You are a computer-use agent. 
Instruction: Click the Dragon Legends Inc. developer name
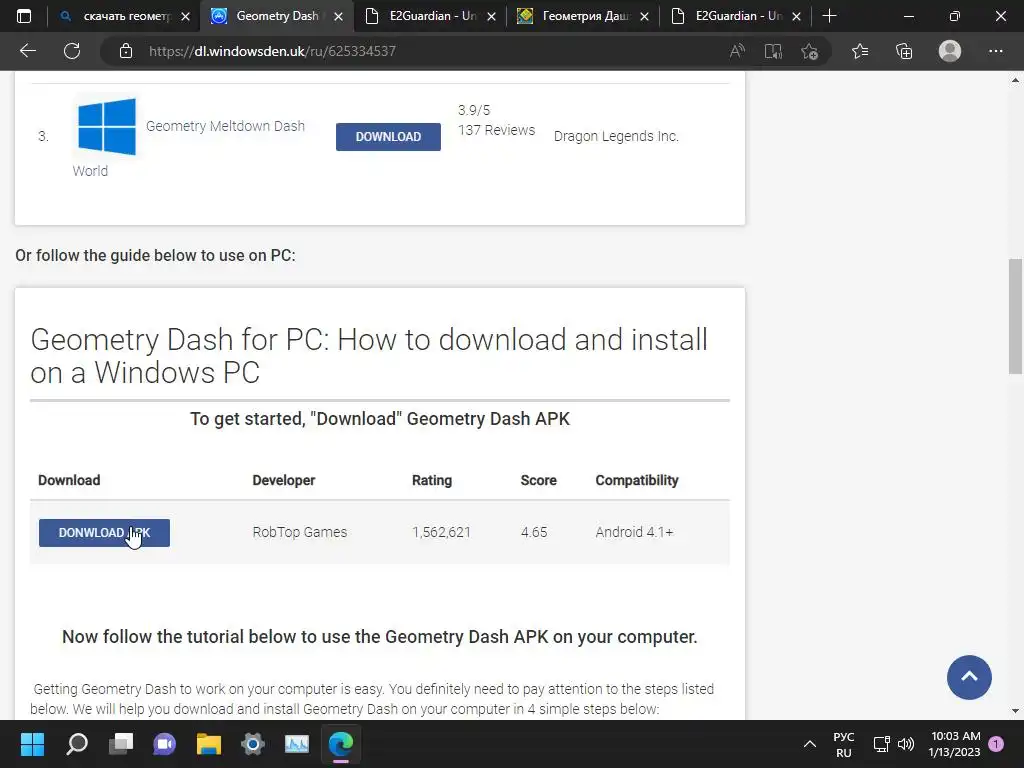click(x=616, y=136)
